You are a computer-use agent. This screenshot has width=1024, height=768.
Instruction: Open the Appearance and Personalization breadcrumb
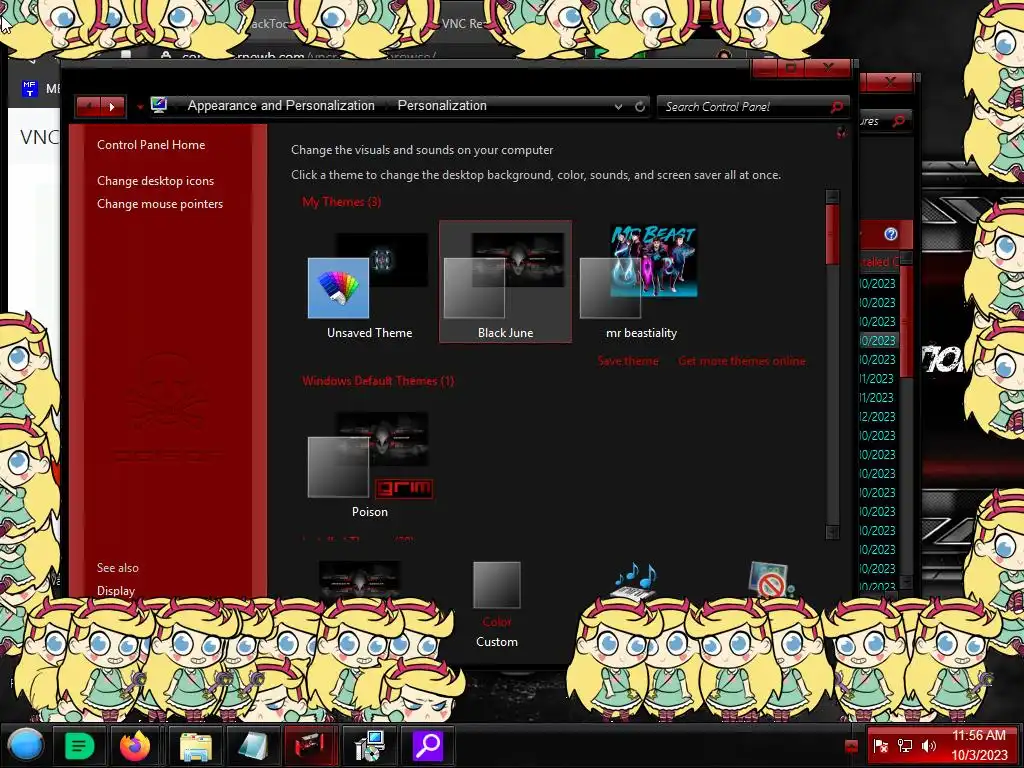pos(281,105)
